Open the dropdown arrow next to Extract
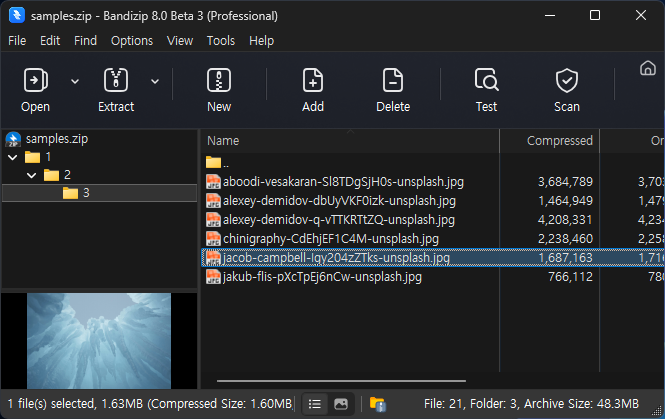Viewport: 665px width, 419px height. click(x=155, y=80)
